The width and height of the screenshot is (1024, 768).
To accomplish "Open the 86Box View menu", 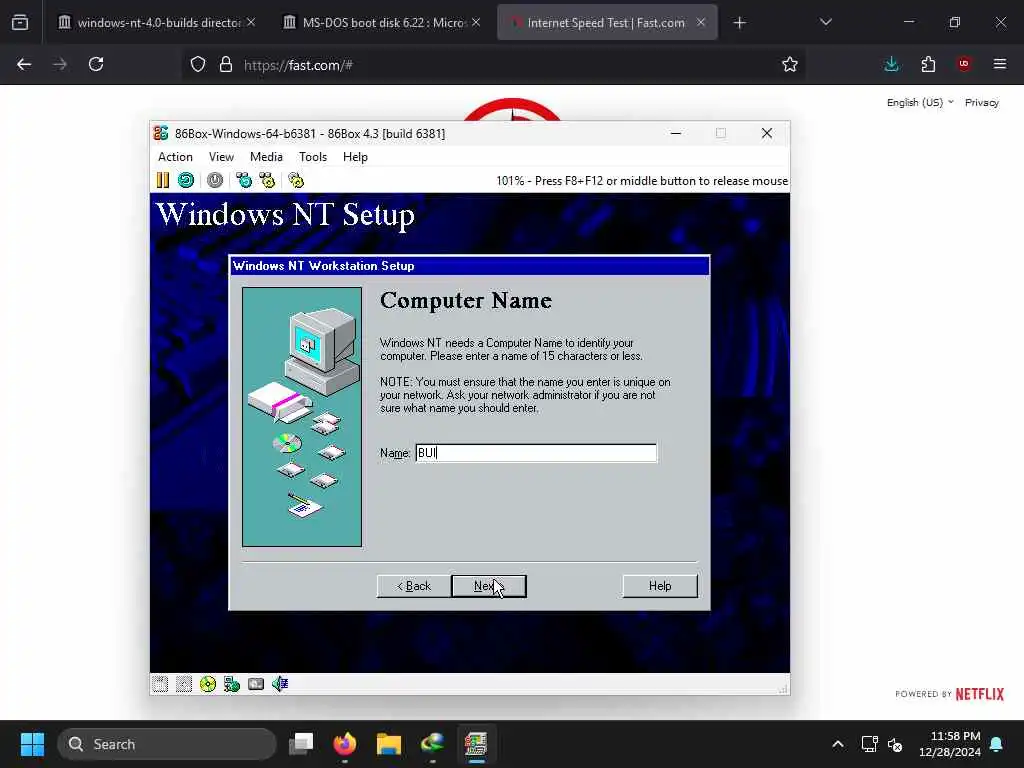I will pyautogui.click(x=221, y=157).
